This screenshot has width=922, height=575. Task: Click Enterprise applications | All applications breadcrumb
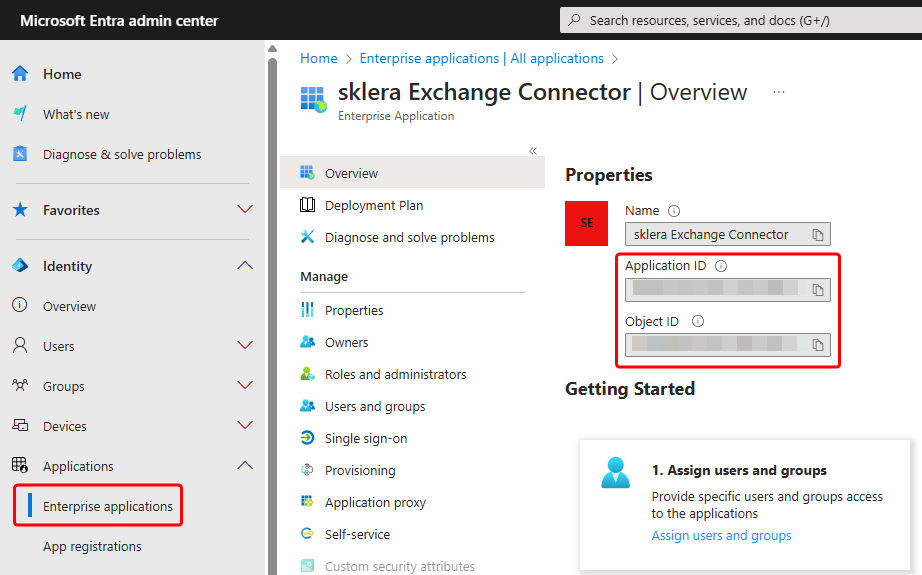coord(482,58)
